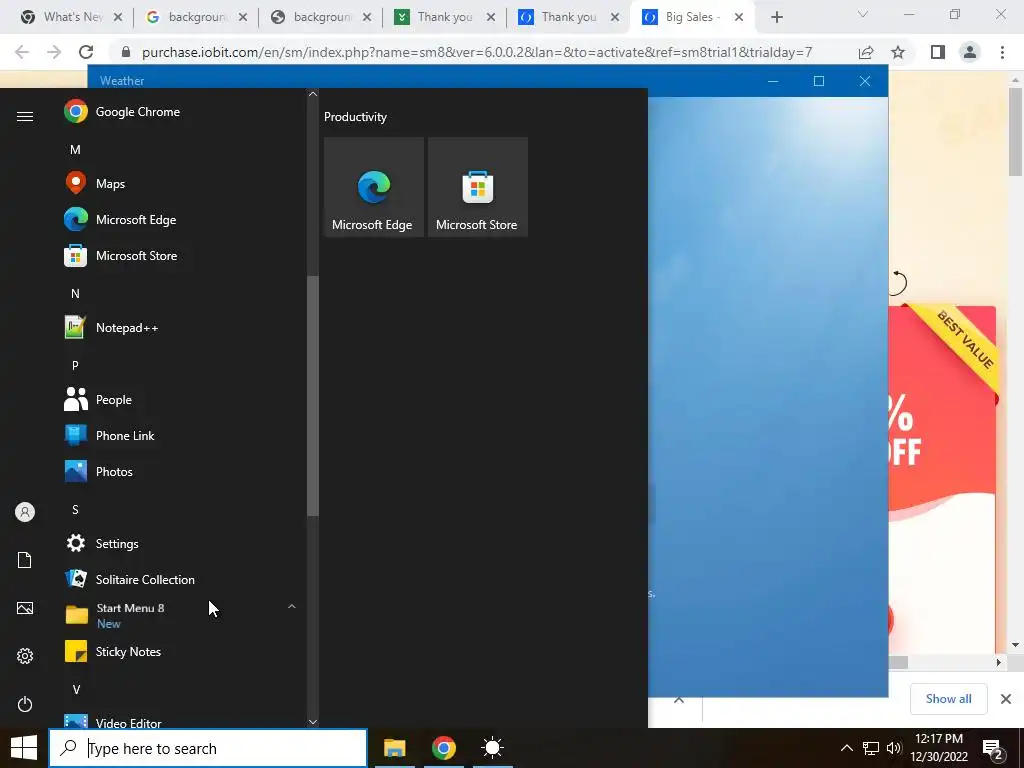Jump to the letter M index

75,150
